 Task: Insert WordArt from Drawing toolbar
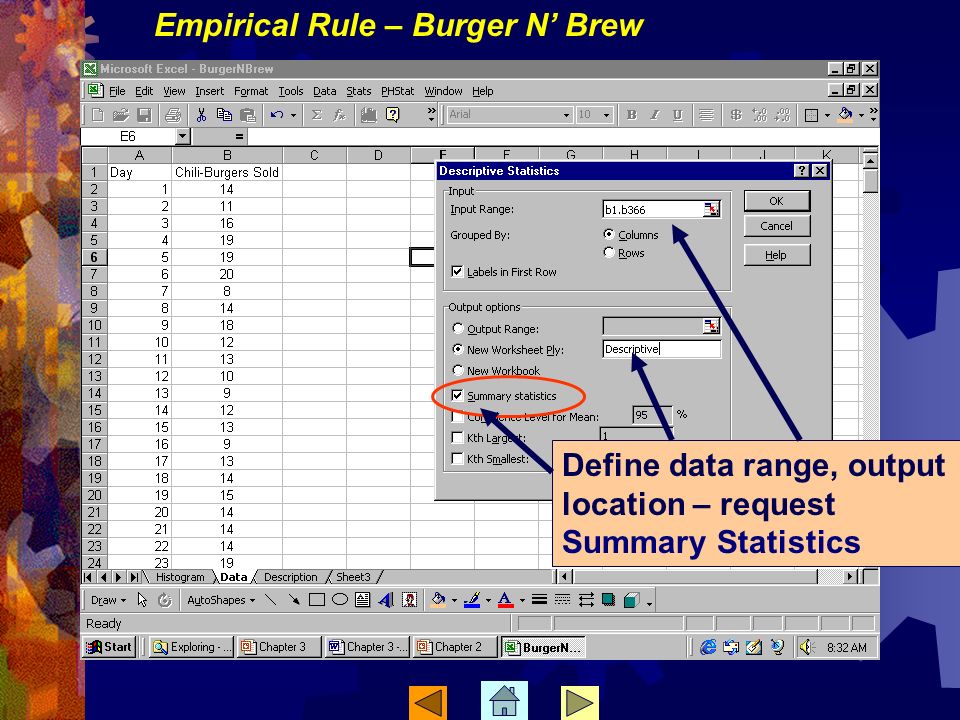386,600
